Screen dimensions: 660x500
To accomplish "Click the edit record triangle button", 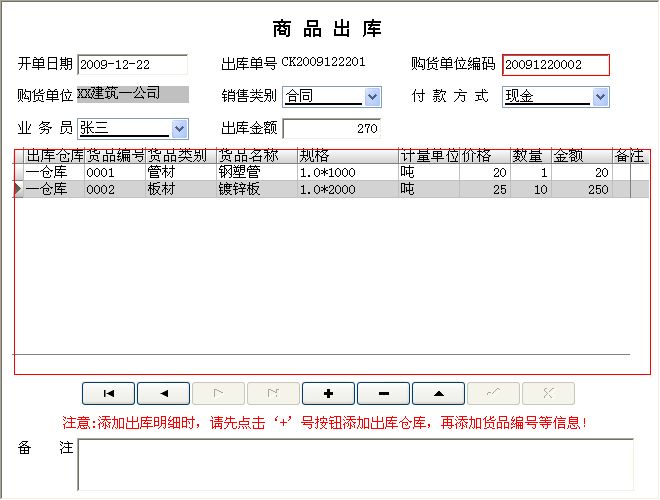I will 438,393.
